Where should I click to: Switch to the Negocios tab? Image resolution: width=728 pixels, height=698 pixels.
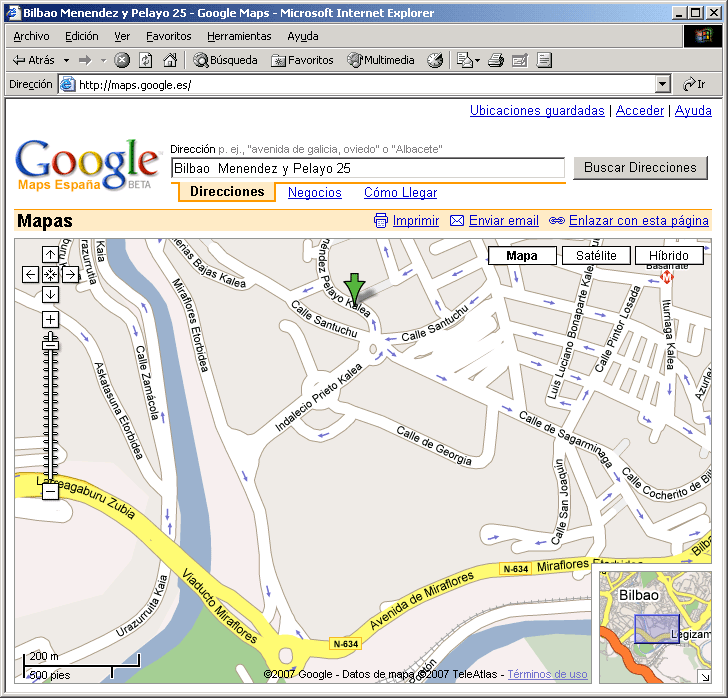point(314,193)
